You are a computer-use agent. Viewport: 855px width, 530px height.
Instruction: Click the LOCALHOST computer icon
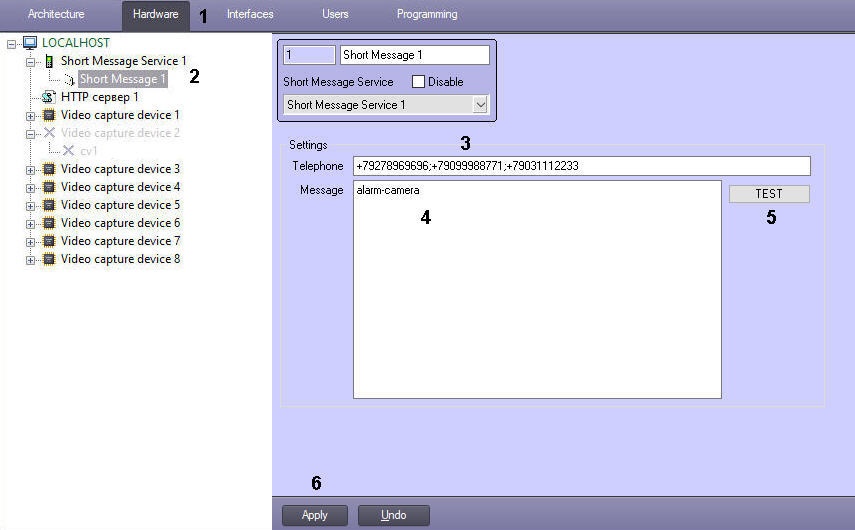pos(30,43)
